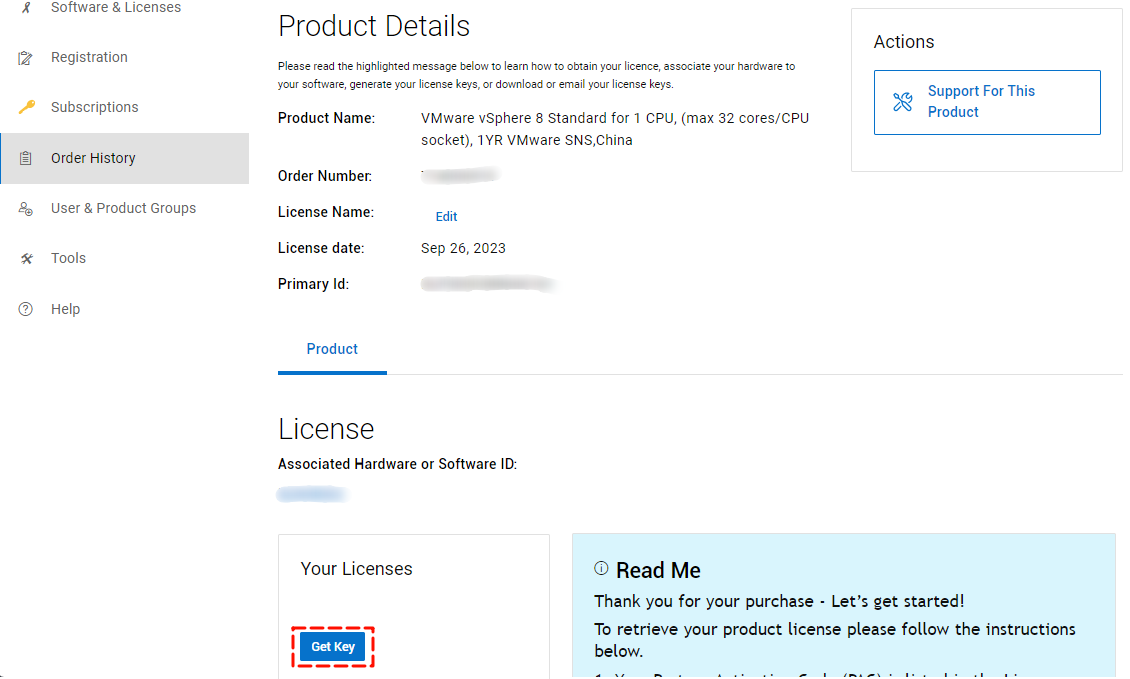Click the Help question mark icon
The height and width of the screenshot is (679, 1130).
pos(26,309)
